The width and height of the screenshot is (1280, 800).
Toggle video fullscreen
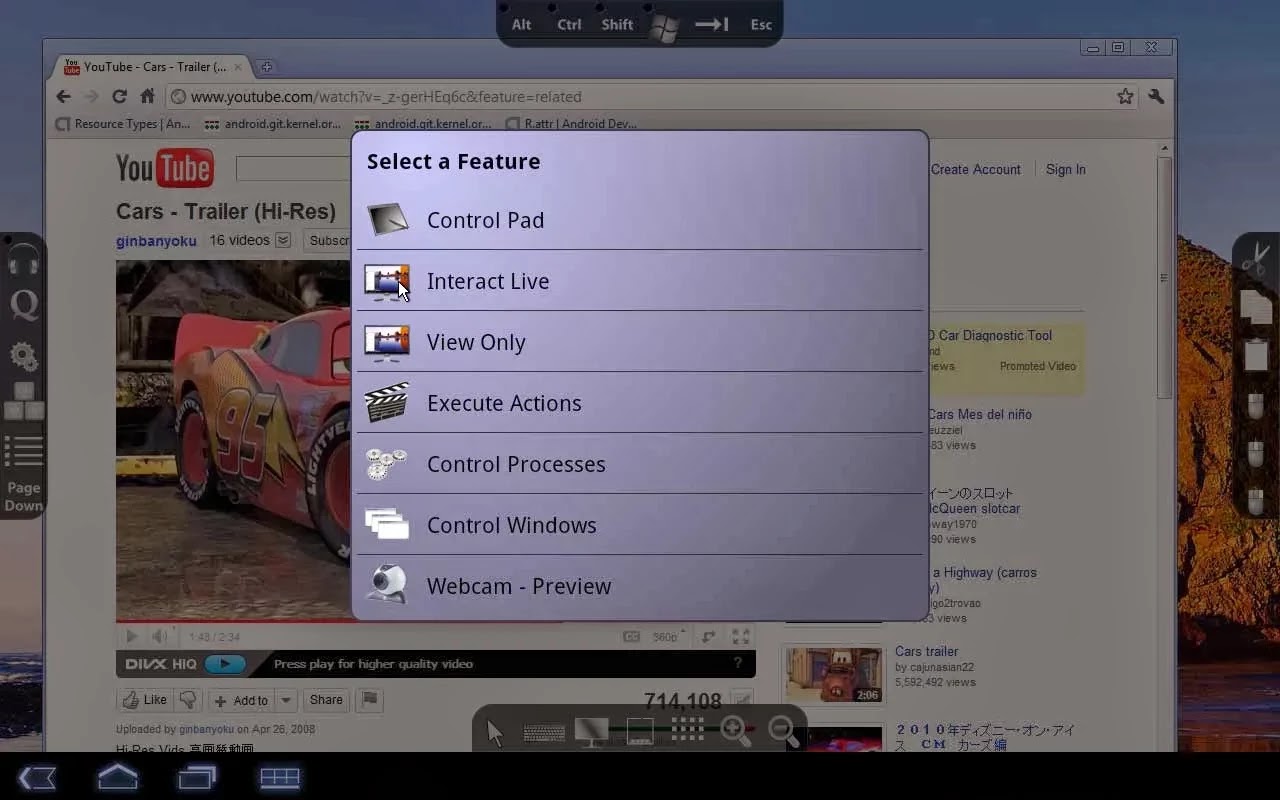click(741, 636)
